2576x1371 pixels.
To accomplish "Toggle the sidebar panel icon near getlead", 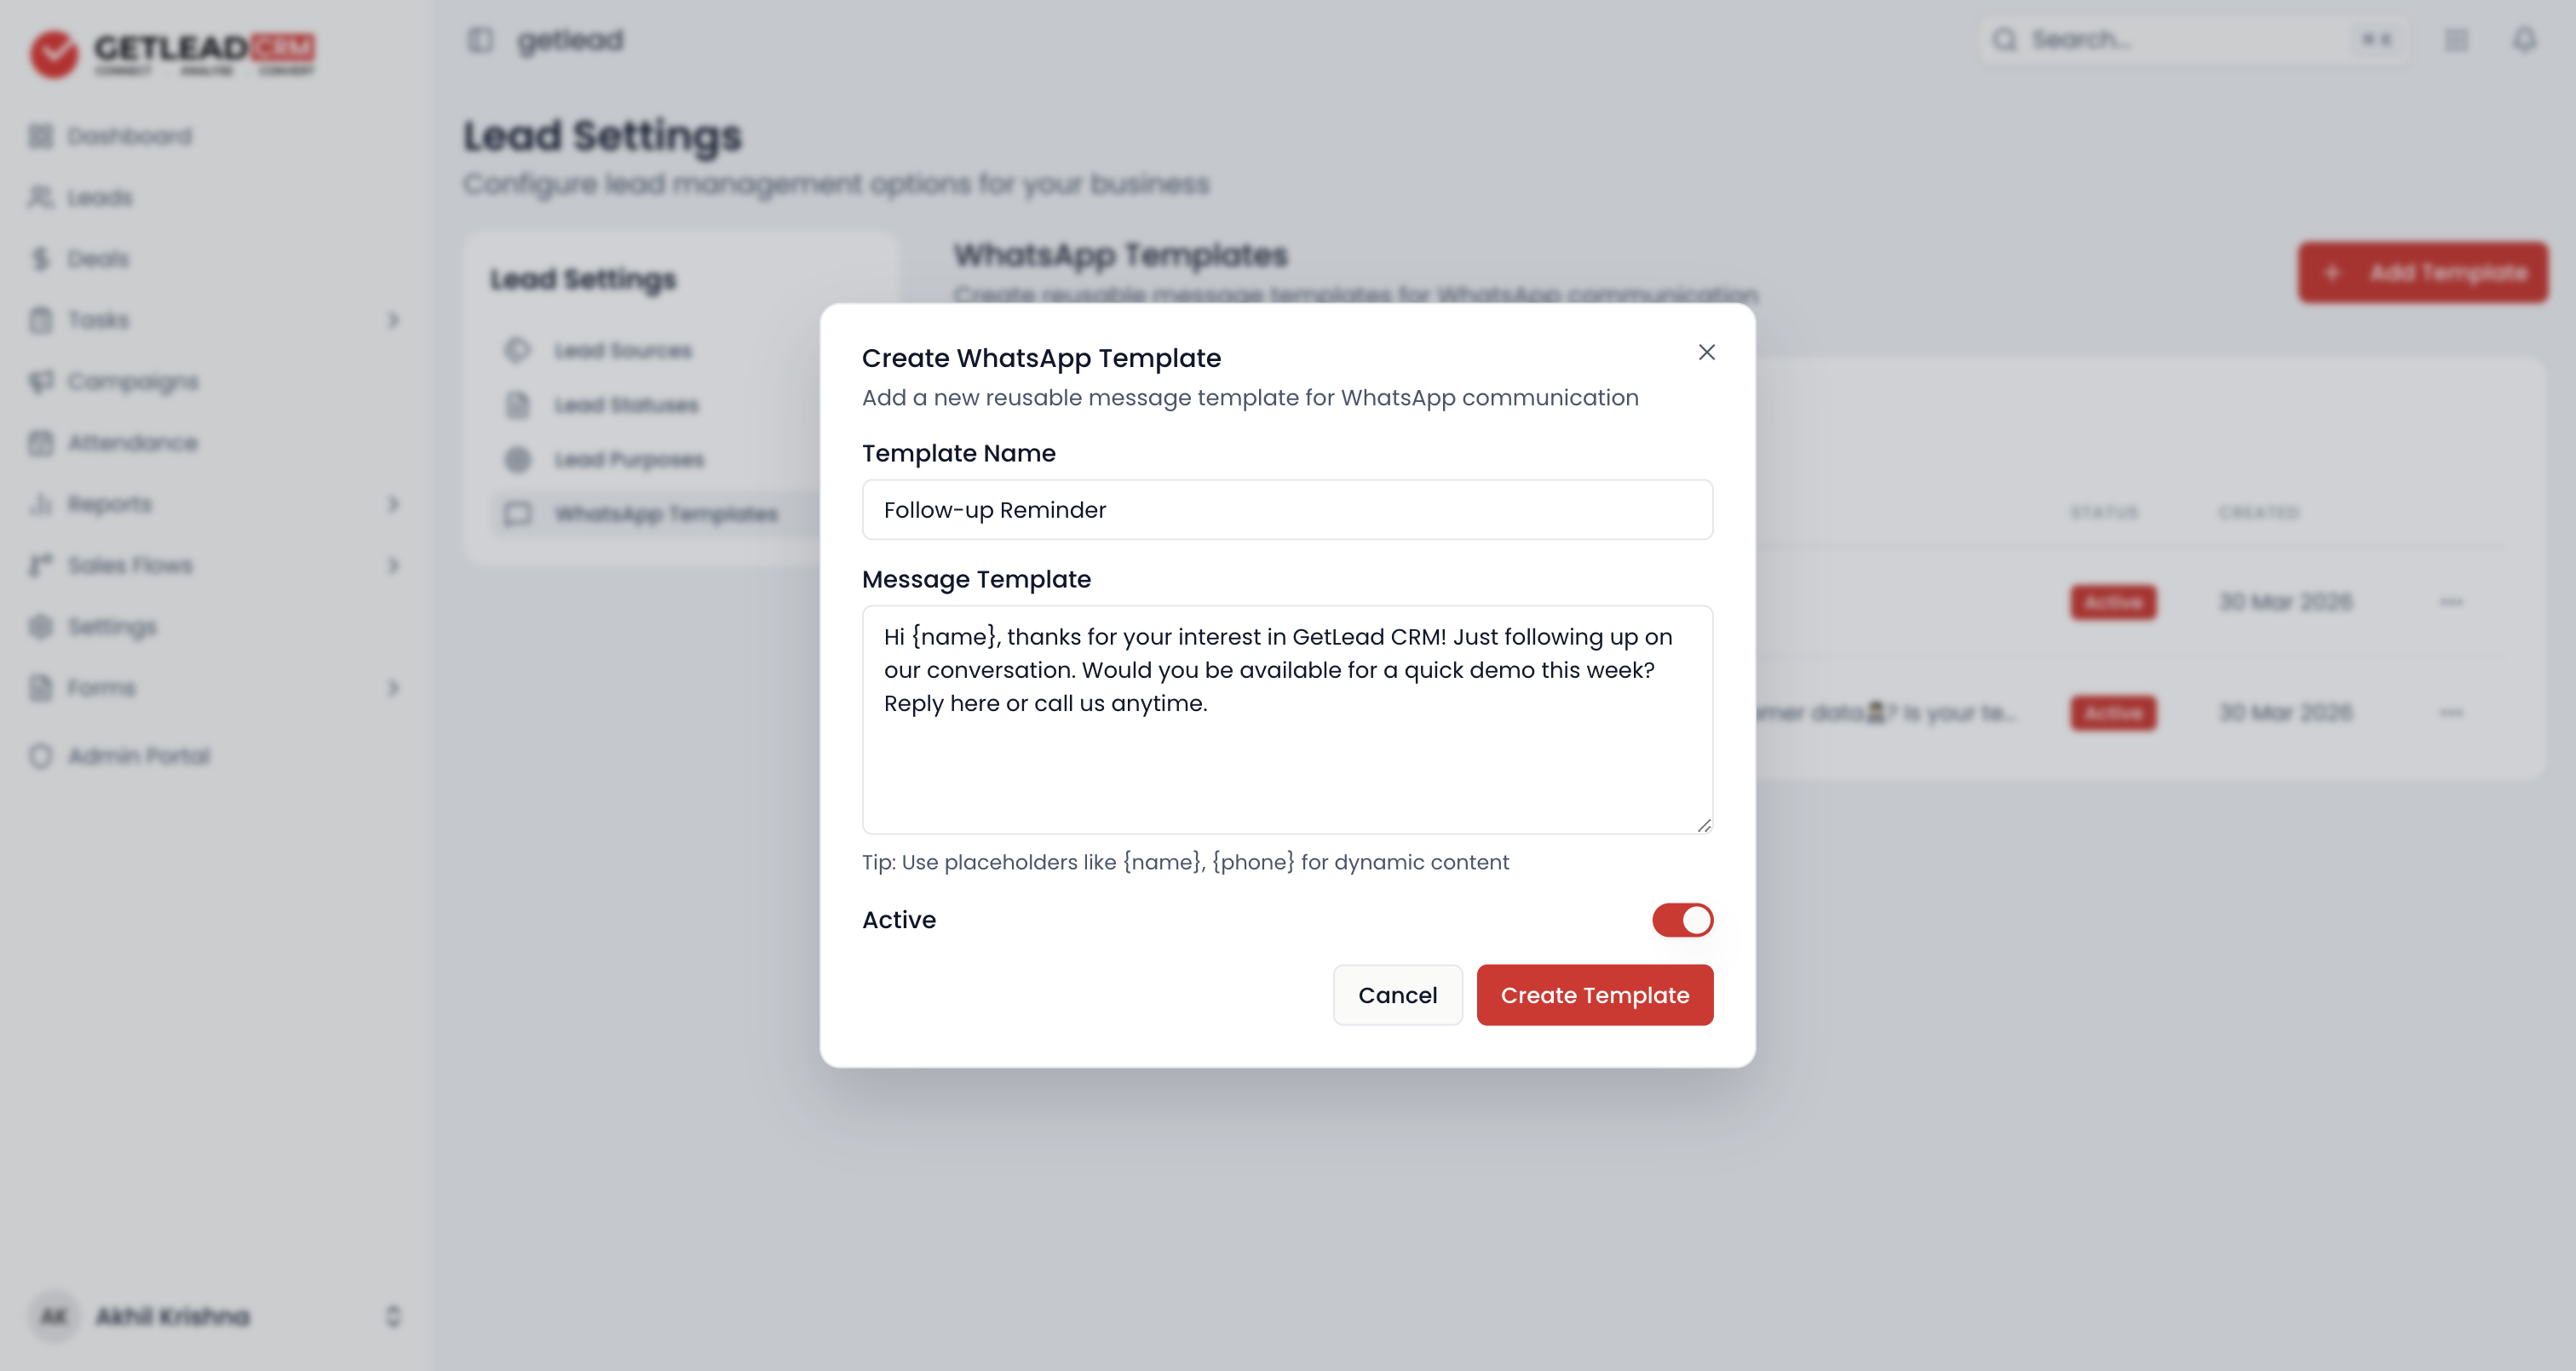I will tap(481, 40).
